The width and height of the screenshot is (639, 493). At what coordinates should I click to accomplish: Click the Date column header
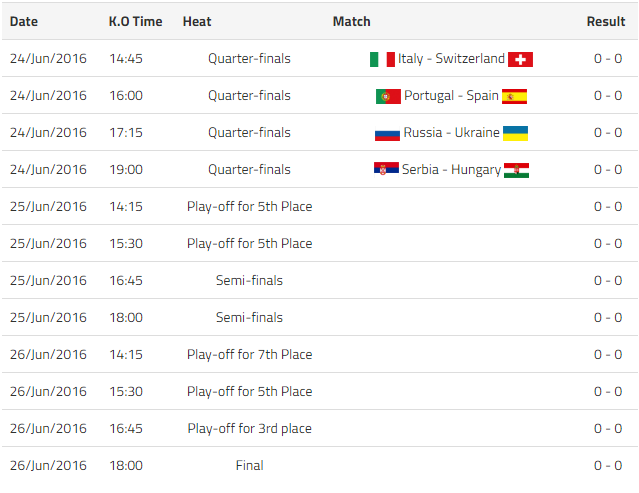click(x=24, y=21)
